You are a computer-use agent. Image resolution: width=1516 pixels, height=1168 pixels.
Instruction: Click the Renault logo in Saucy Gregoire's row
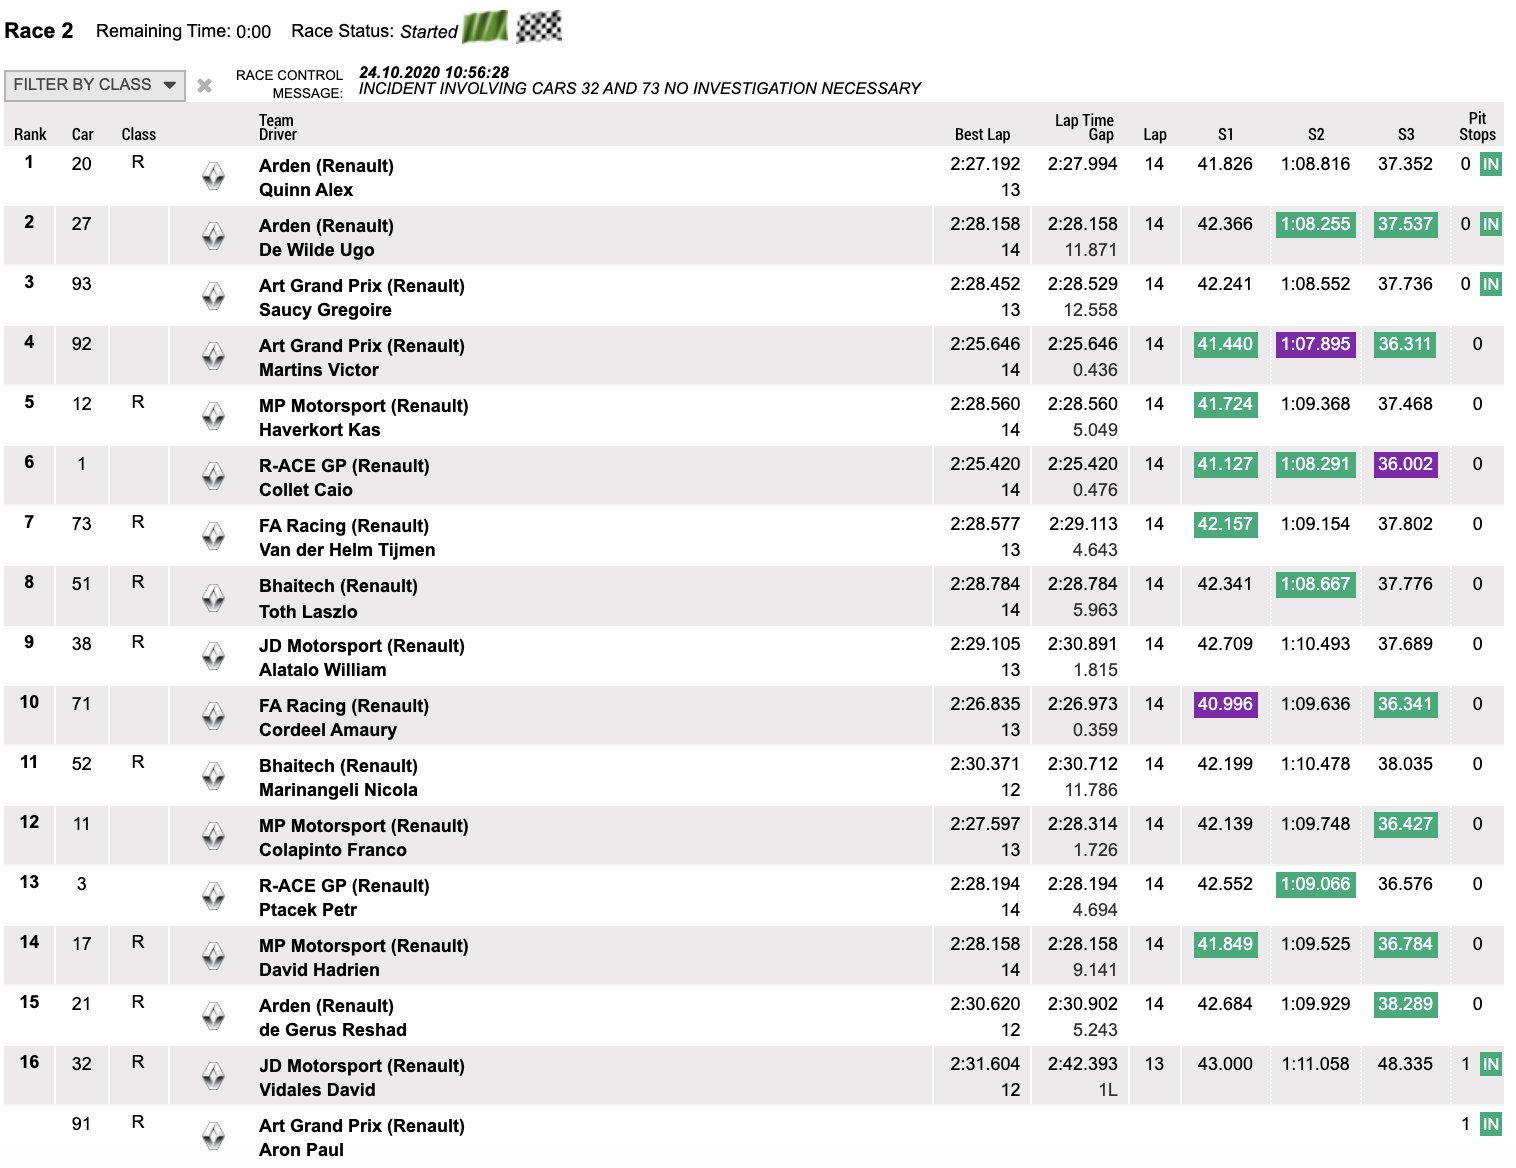pos(213,296)
